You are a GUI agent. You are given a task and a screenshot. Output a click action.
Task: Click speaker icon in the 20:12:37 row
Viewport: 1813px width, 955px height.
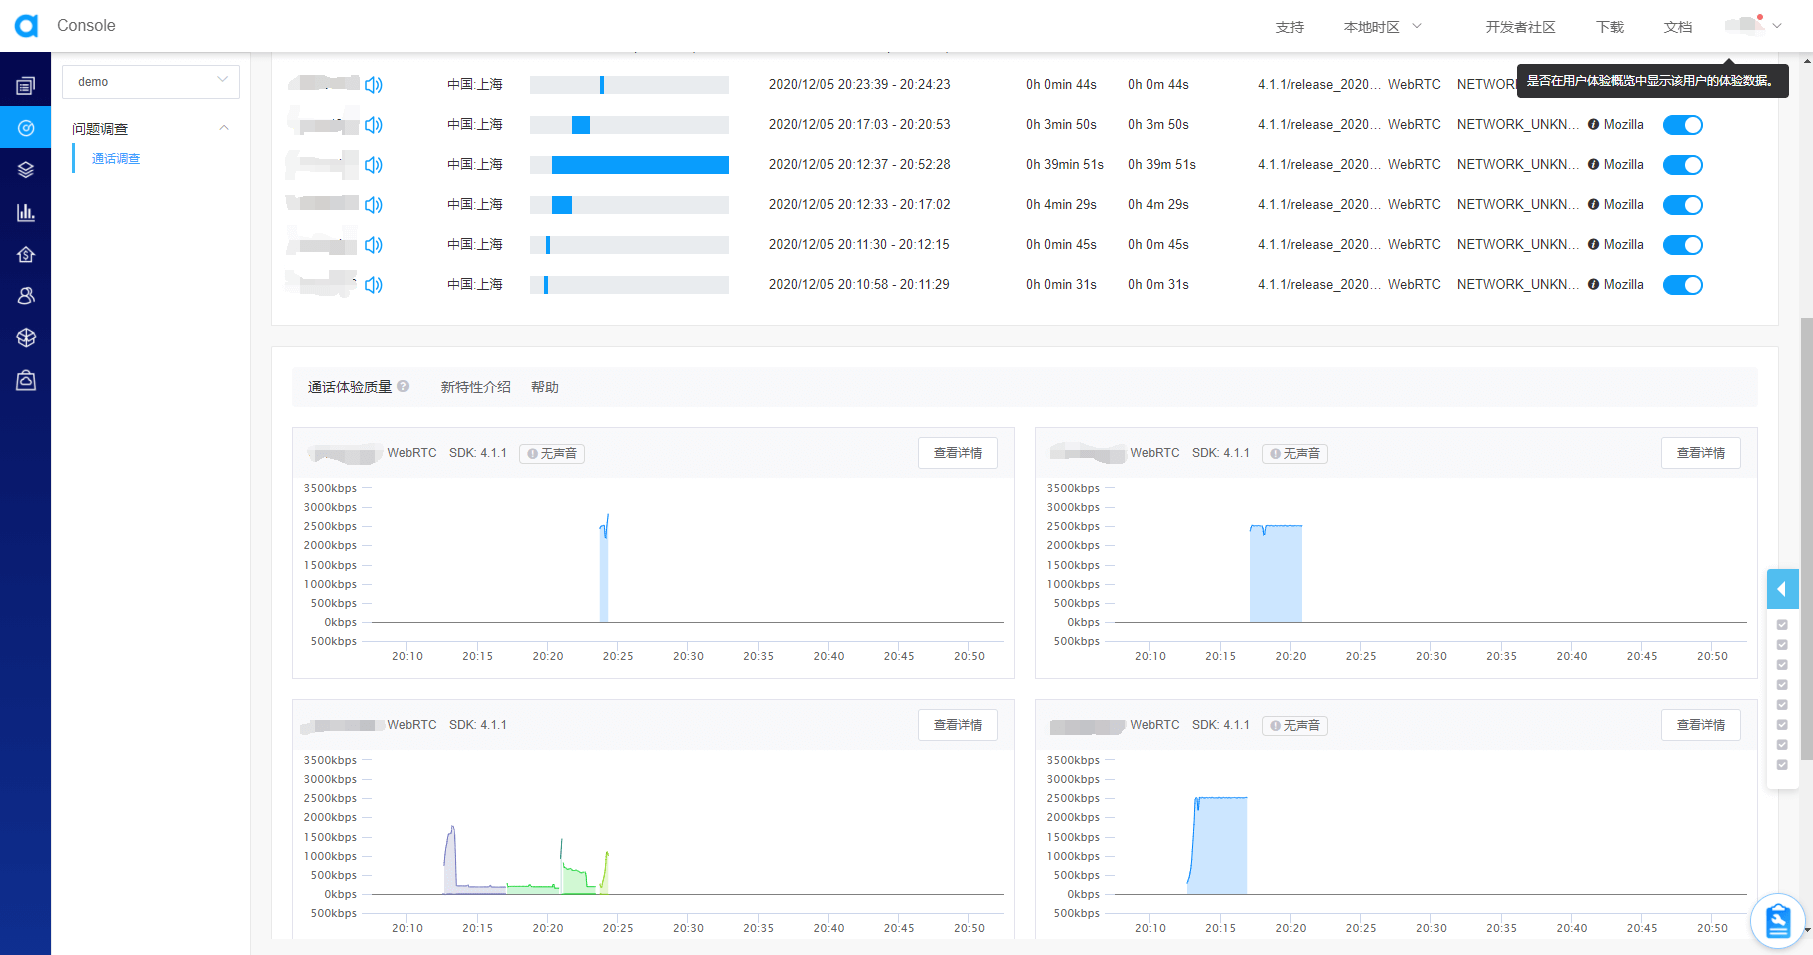click(x=374, y=165)
